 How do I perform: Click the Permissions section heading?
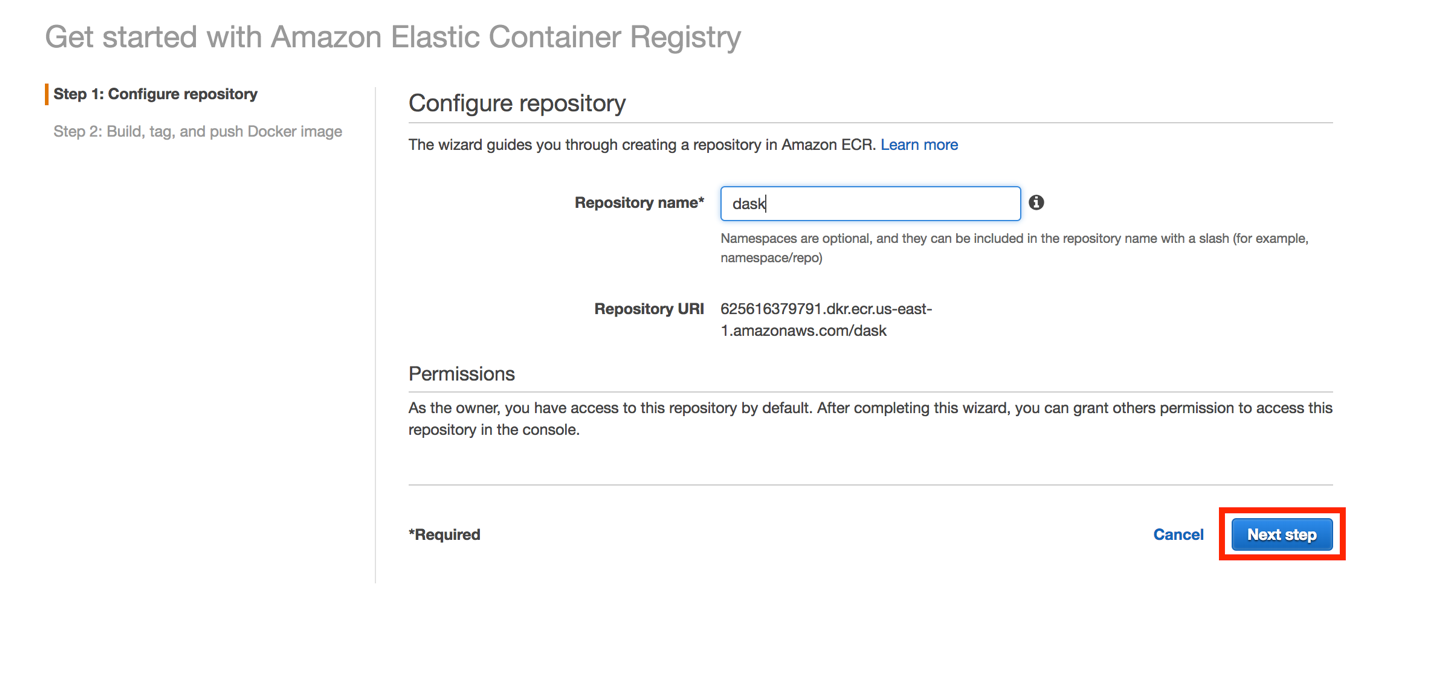(x=462, y=374)
